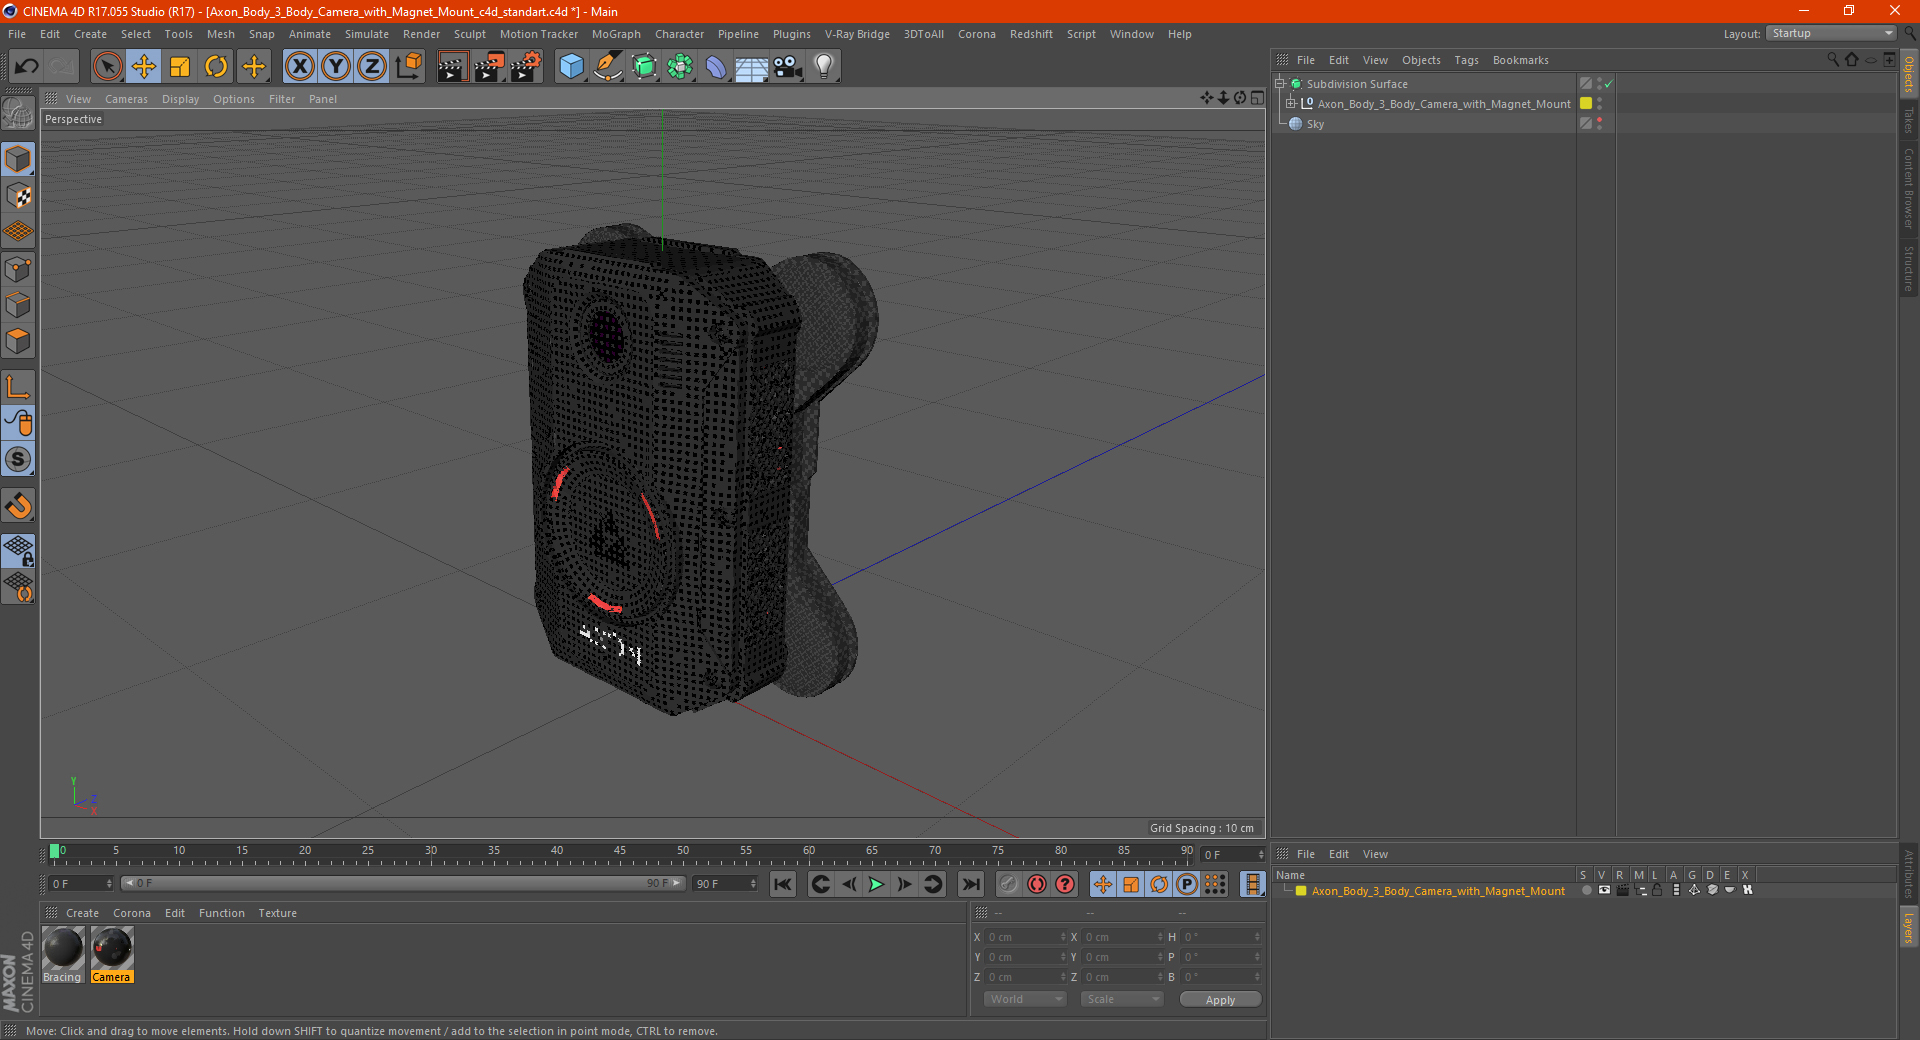This screenshot has height=1040, width=1920.
Task: Open the Layout Startup dropdown
Action: point(1831,33)
